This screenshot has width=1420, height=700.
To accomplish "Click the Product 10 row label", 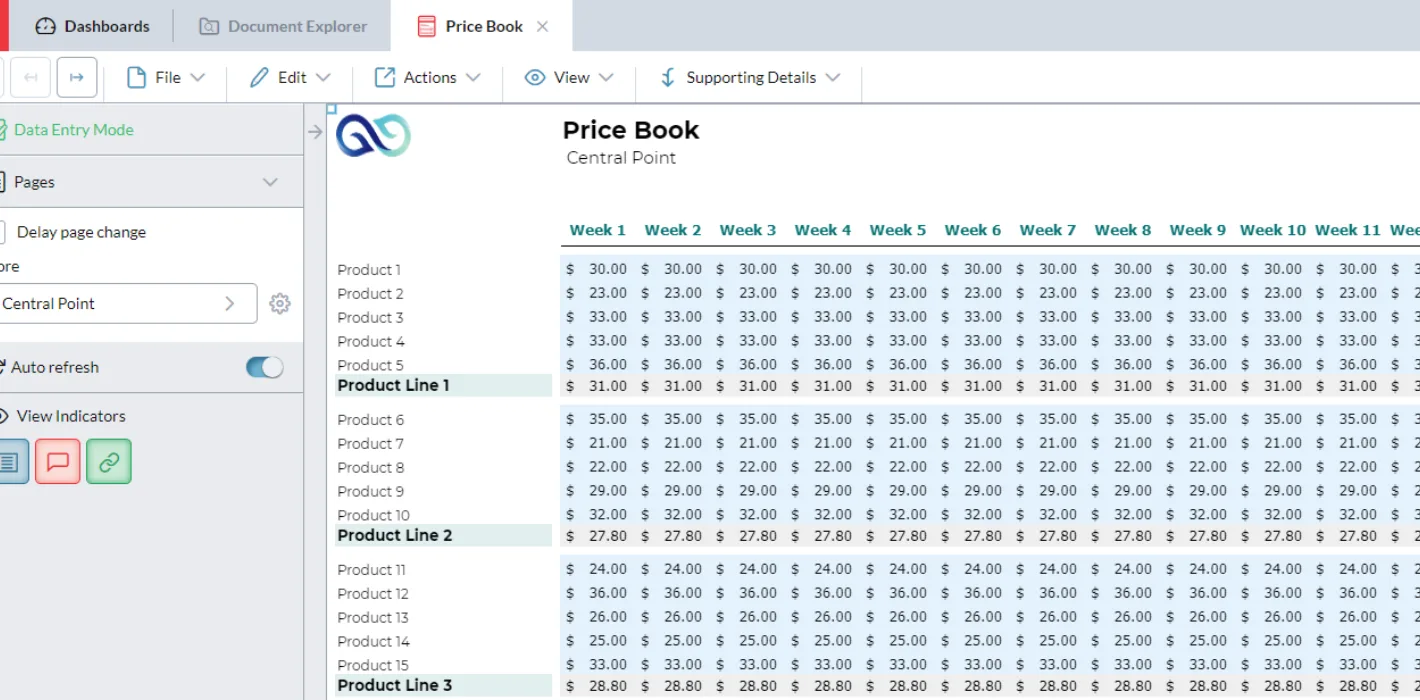I will [373, 515].
